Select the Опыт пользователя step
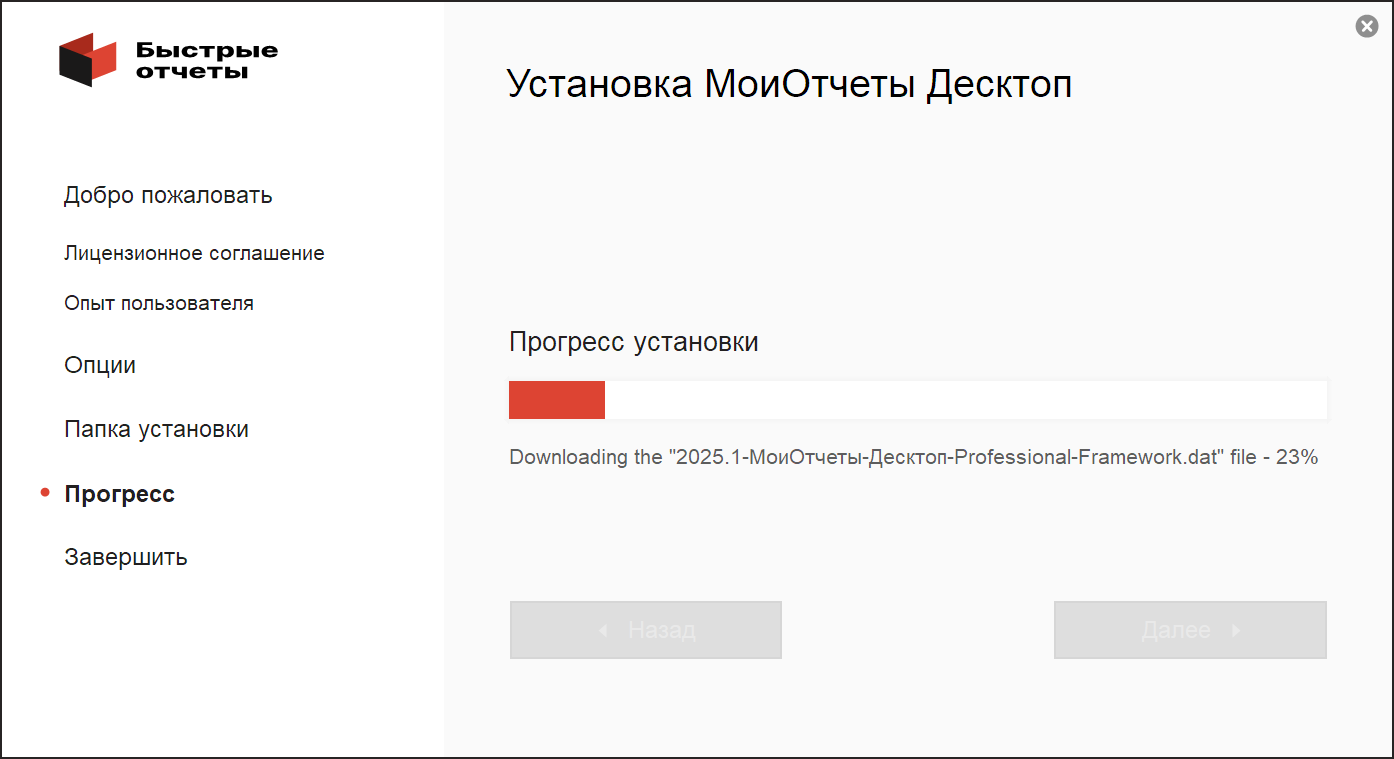This screenshot has height=759, width=1394. [x=158, y=303]
